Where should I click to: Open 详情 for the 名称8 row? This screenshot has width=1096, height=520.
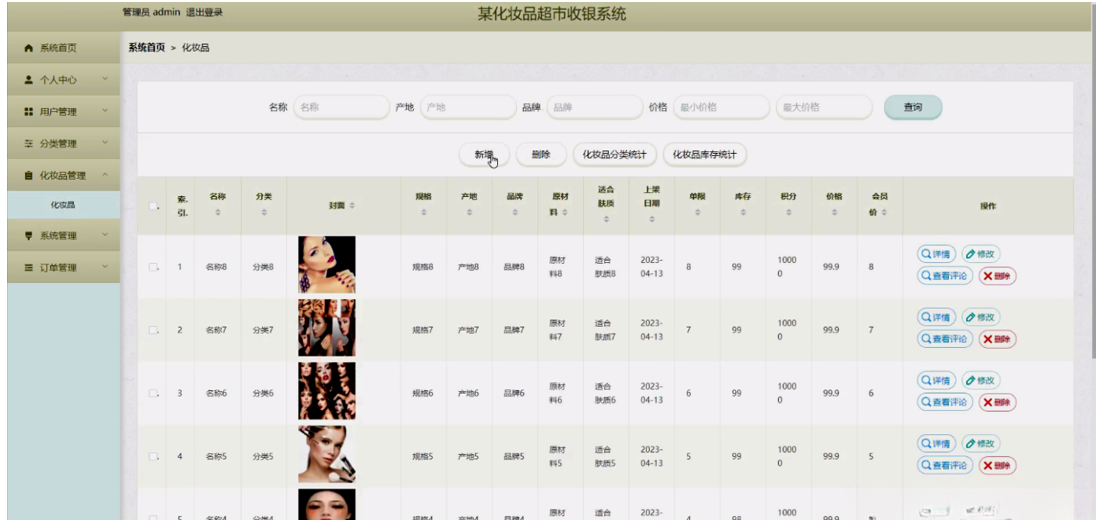coord(936,254)
